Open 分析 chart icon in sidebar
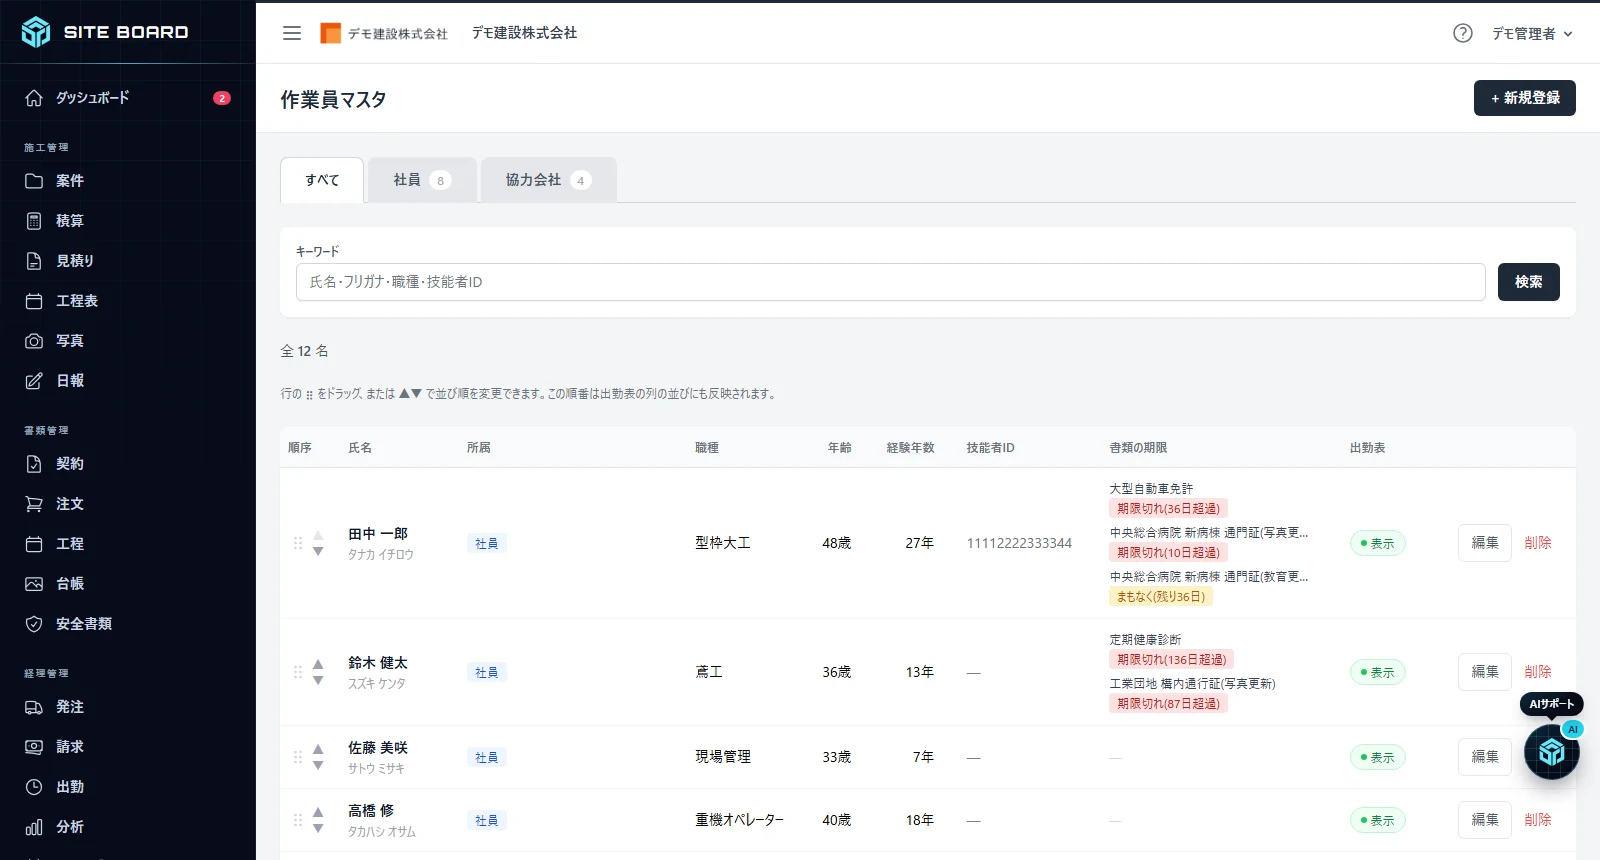The height and width of the screenshot is (860, 1600). coord(34,827)
